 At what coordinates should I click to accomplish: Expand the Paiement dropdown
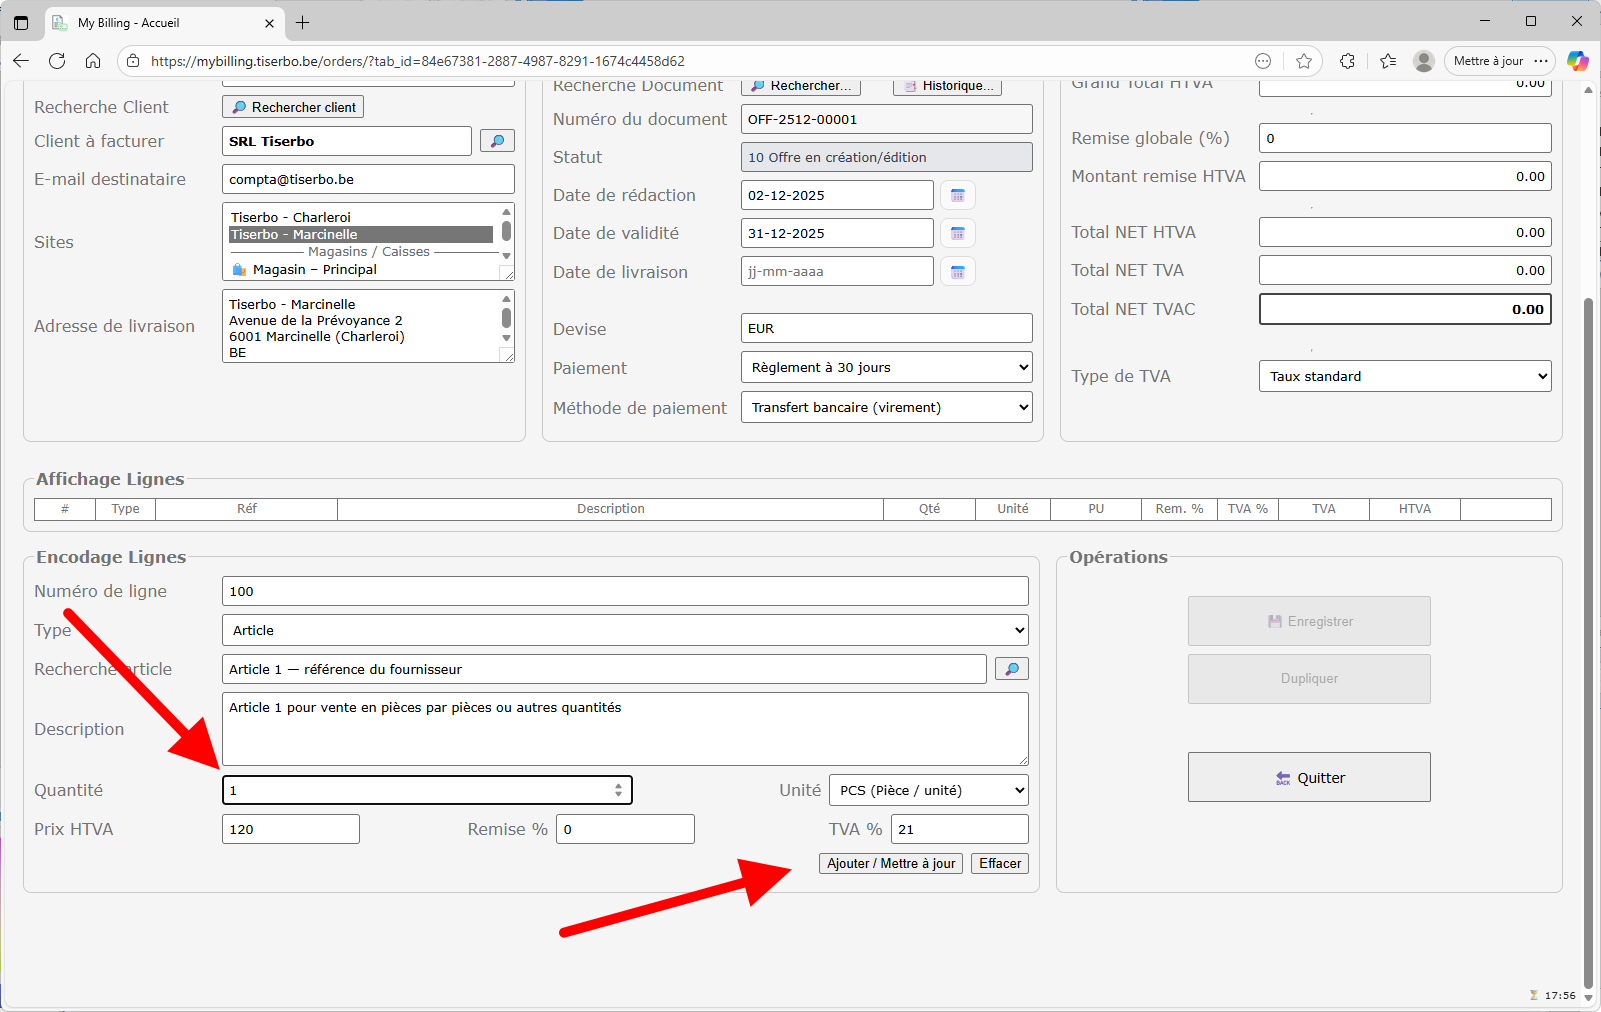coord(886,367)
